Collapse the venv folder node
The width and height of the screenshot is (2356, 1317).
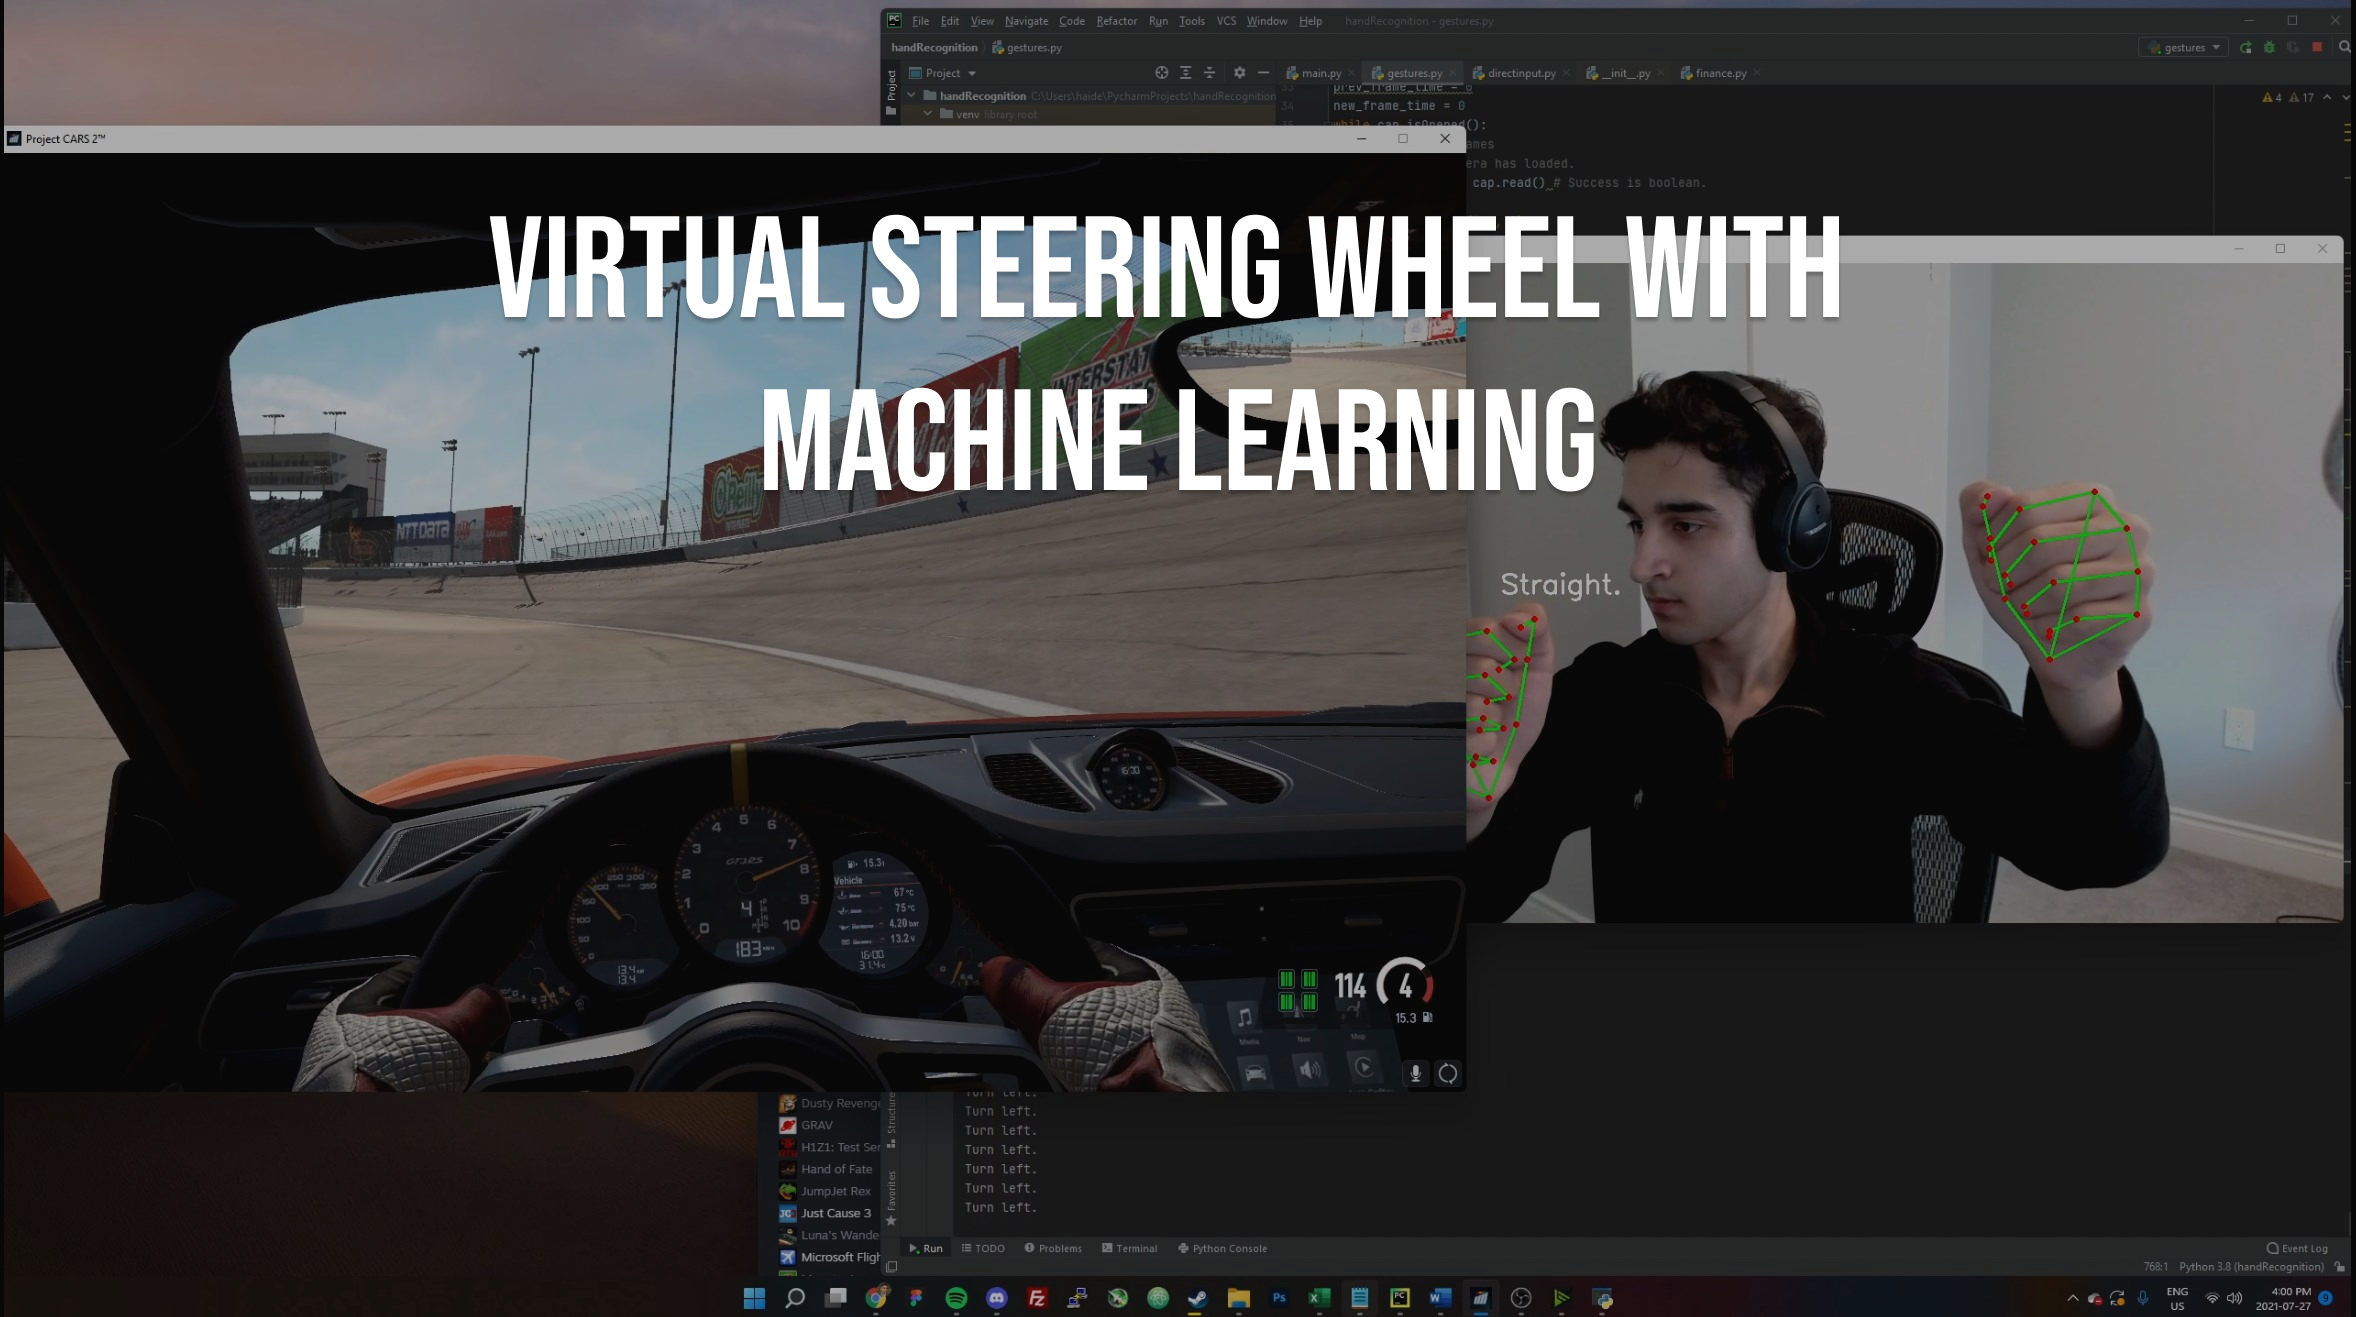928,114
